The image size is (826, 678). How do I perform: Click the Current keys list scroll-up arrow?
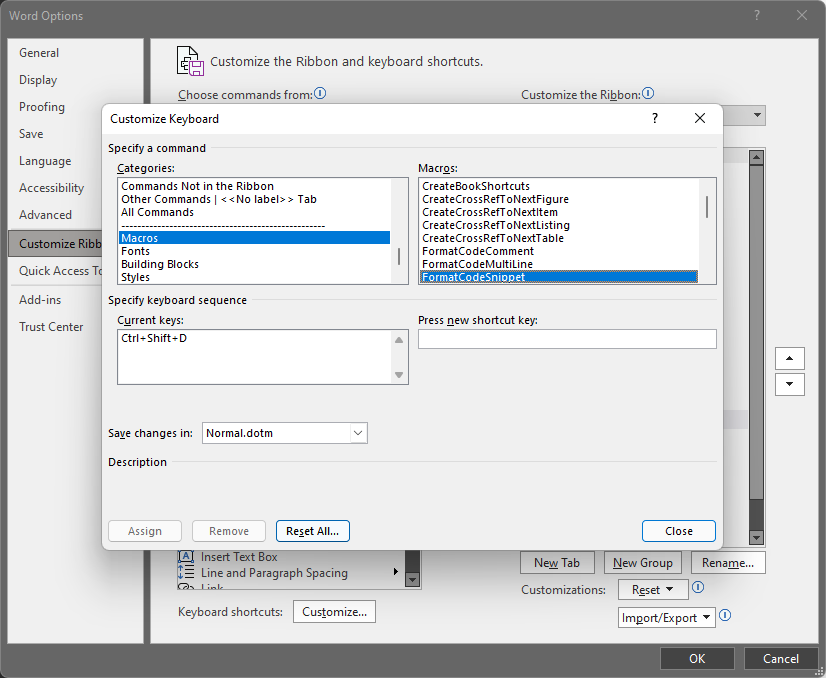pos(399,340)
